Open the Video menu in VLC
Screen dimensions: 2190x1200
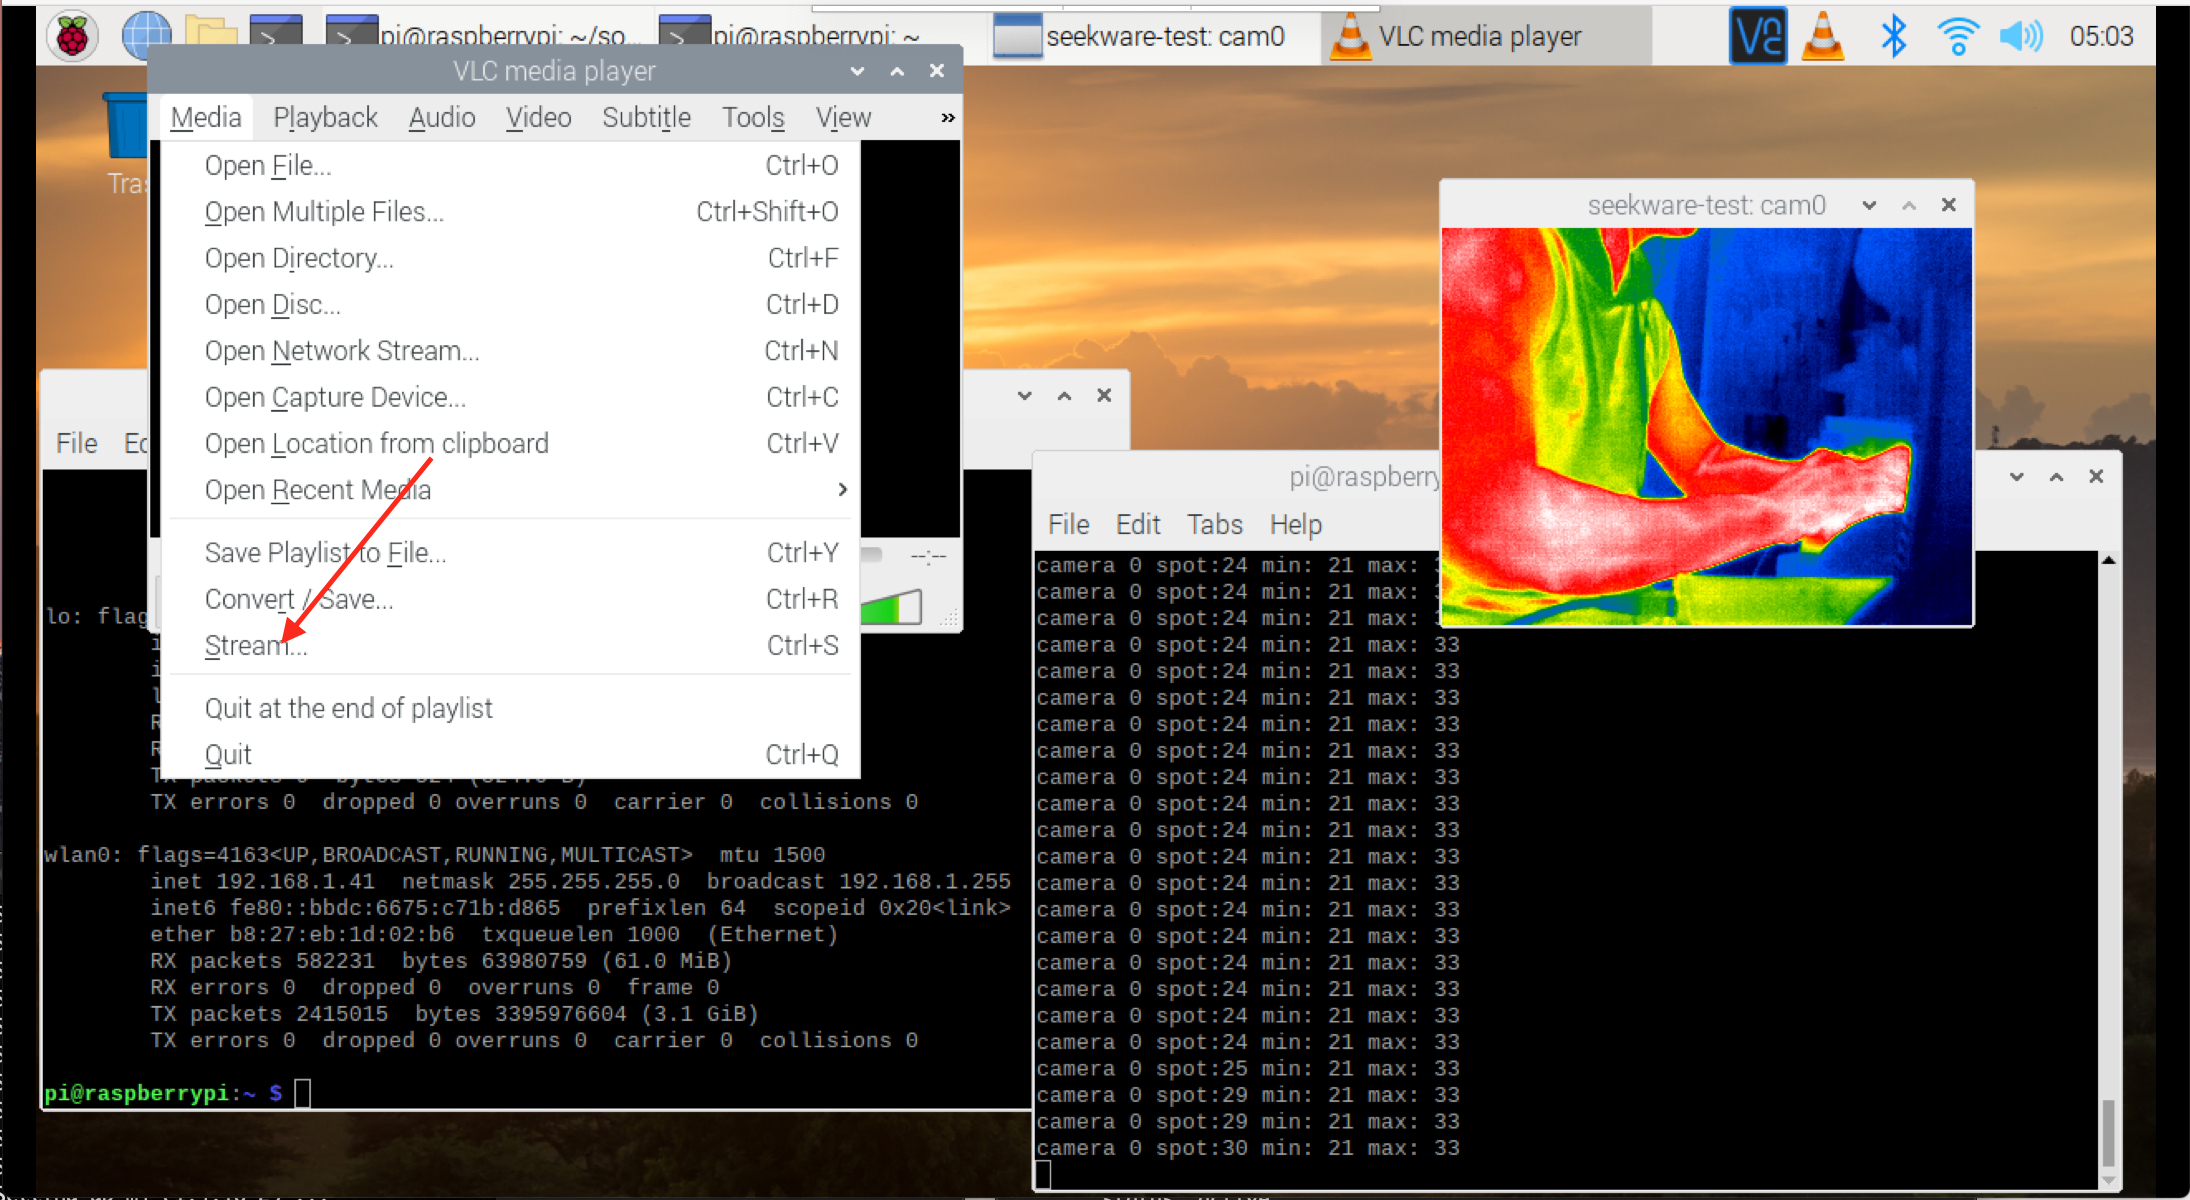point(538,117)
